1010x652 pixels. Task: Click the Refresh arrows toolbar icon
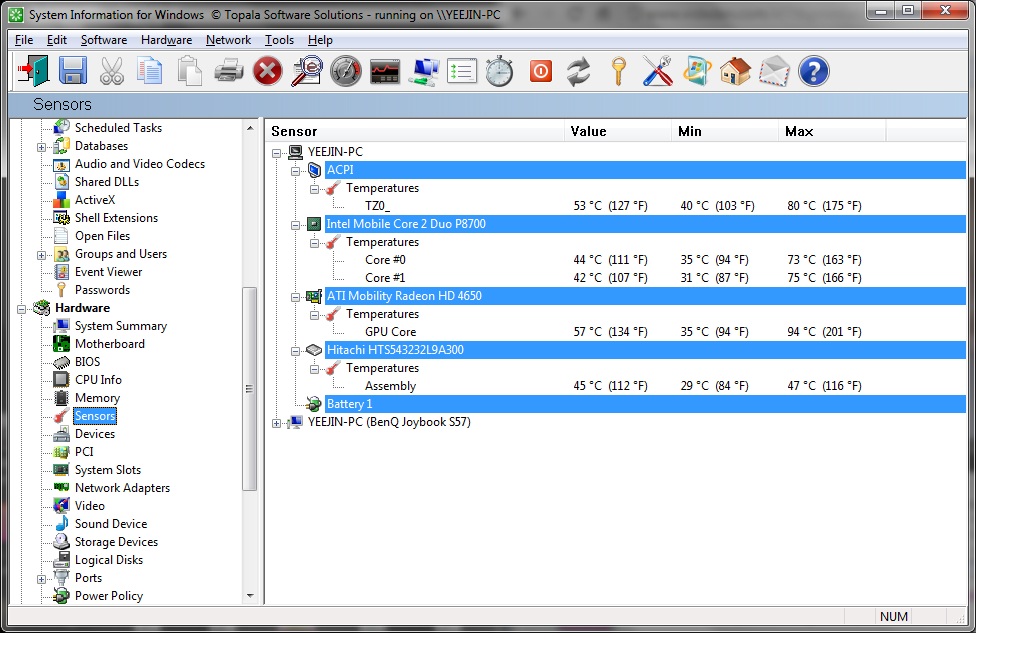tap(578, 71)
